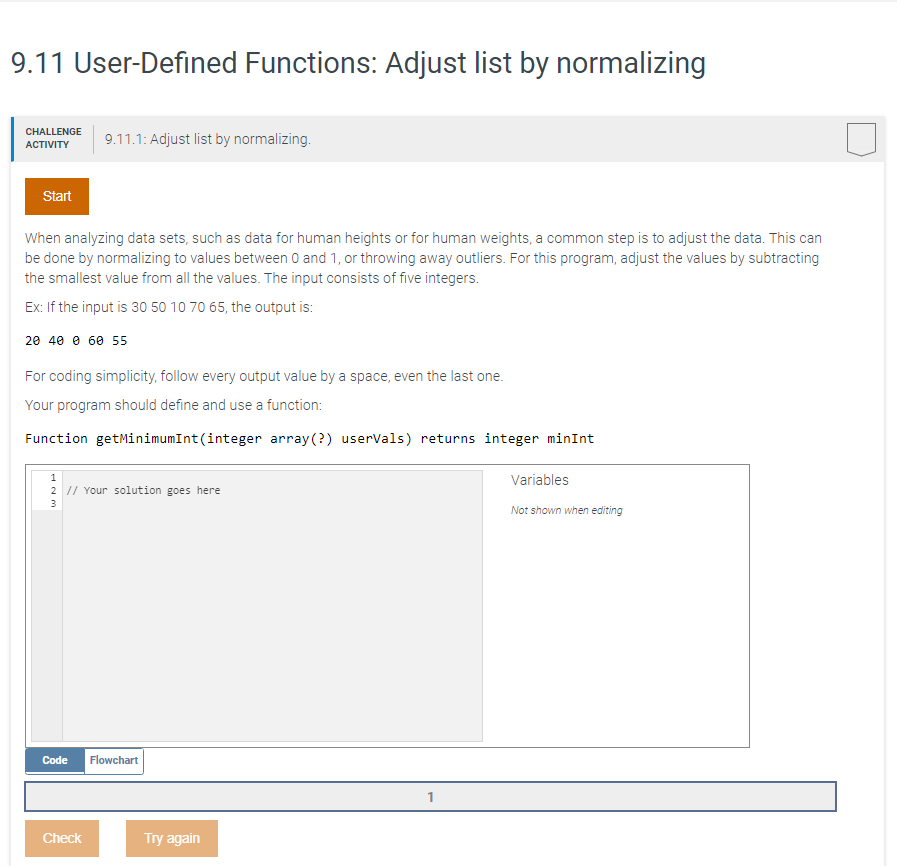Click the comment Your solution goes here
The height and width of the screenshot is (866, 897).
coord(144,490)
